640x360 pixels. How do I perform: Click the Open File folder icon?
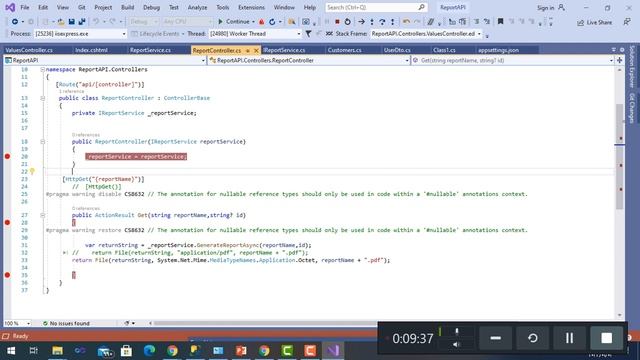click(61, 22)
